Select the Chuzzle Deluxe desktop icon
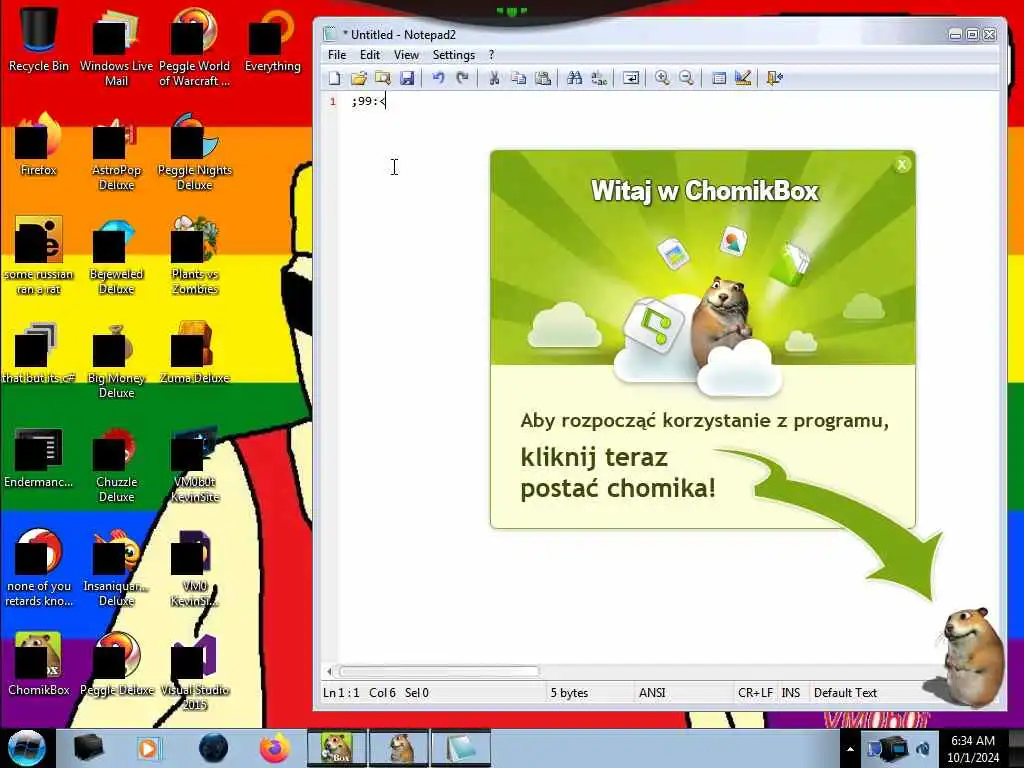 point(116,464)
